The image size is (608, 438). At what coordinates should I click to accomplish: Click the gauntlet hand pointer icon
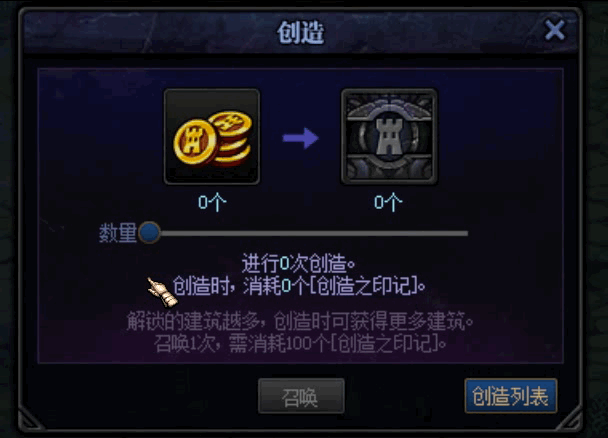[x=162, y=292]
